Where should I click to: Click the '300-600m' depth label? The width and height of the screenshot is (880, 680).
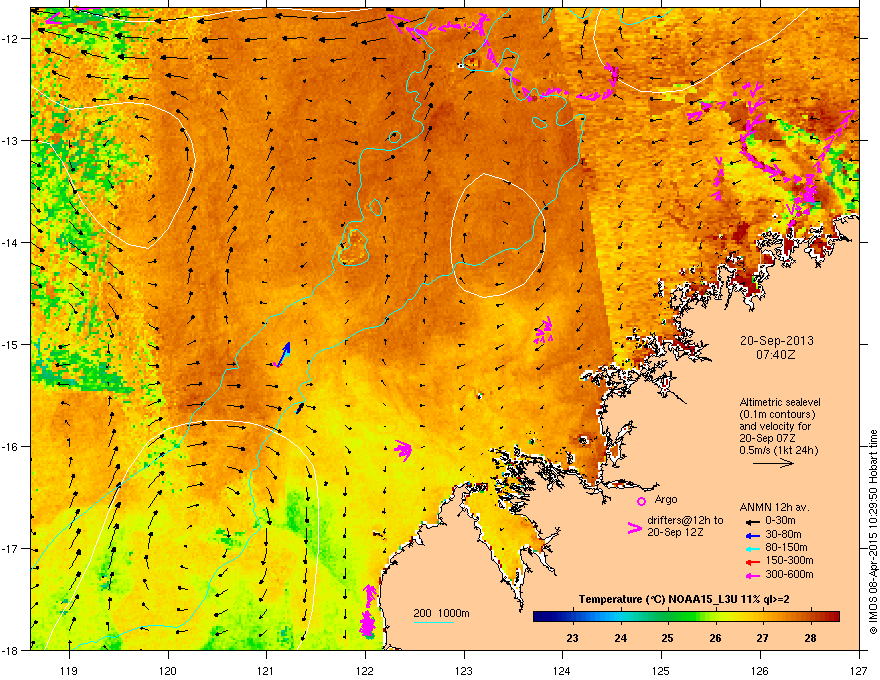click(789, 574)
